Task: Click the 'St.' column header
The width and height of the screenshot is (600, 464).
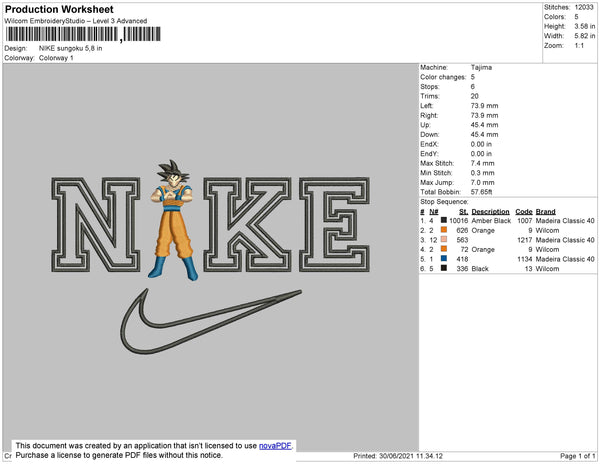Action: [463, 212]
